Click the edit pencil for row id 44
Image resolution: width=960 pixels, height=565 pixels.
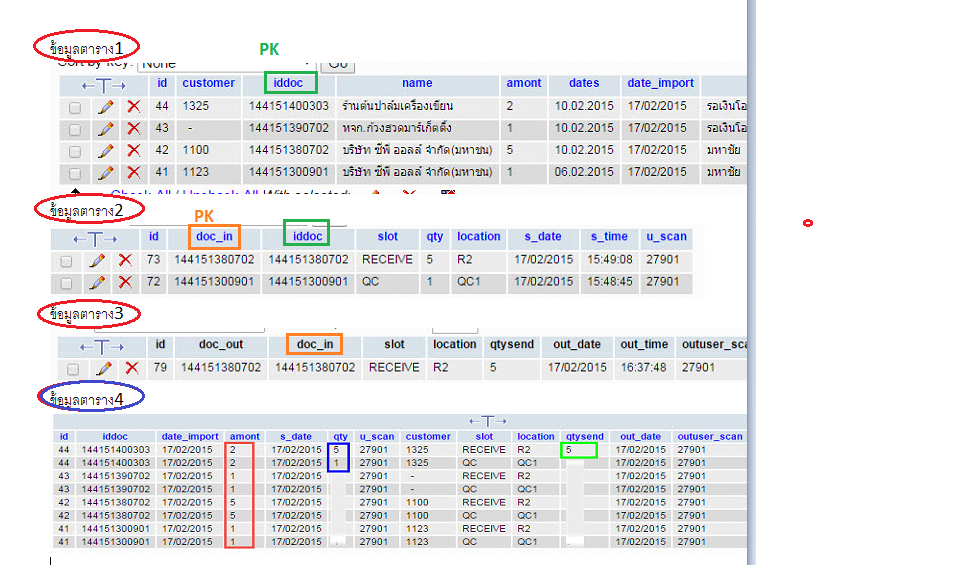tap(105, 106)
